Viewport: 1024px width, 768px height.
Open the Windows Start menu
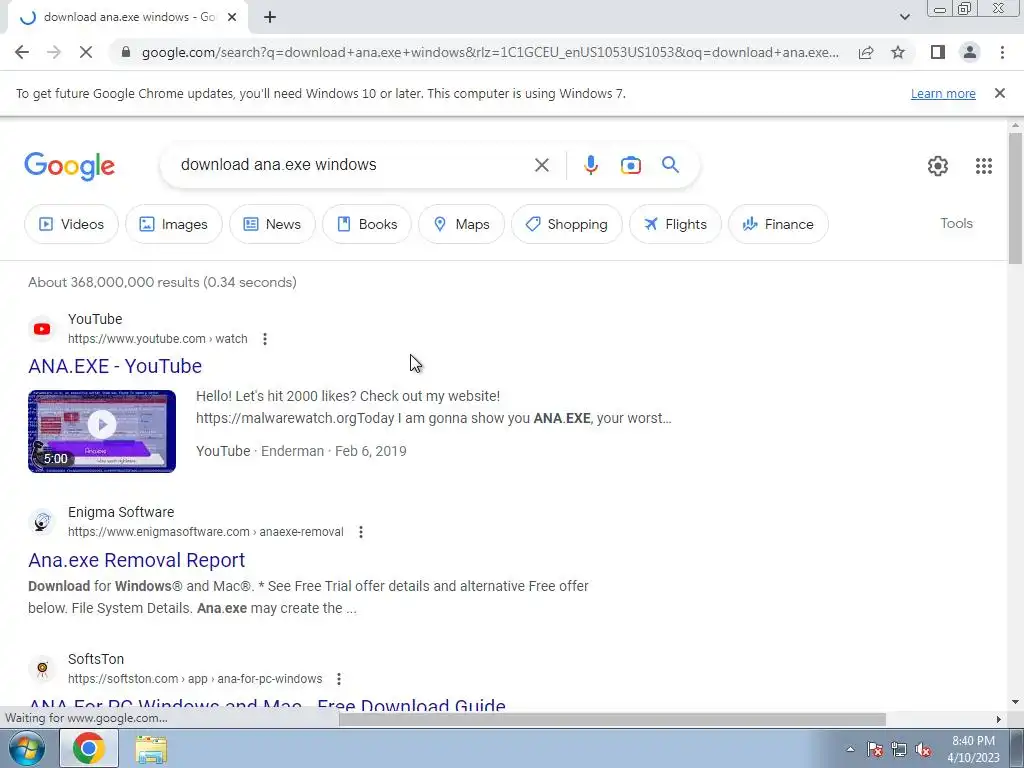pyautogui.click(x=26, y=748)
